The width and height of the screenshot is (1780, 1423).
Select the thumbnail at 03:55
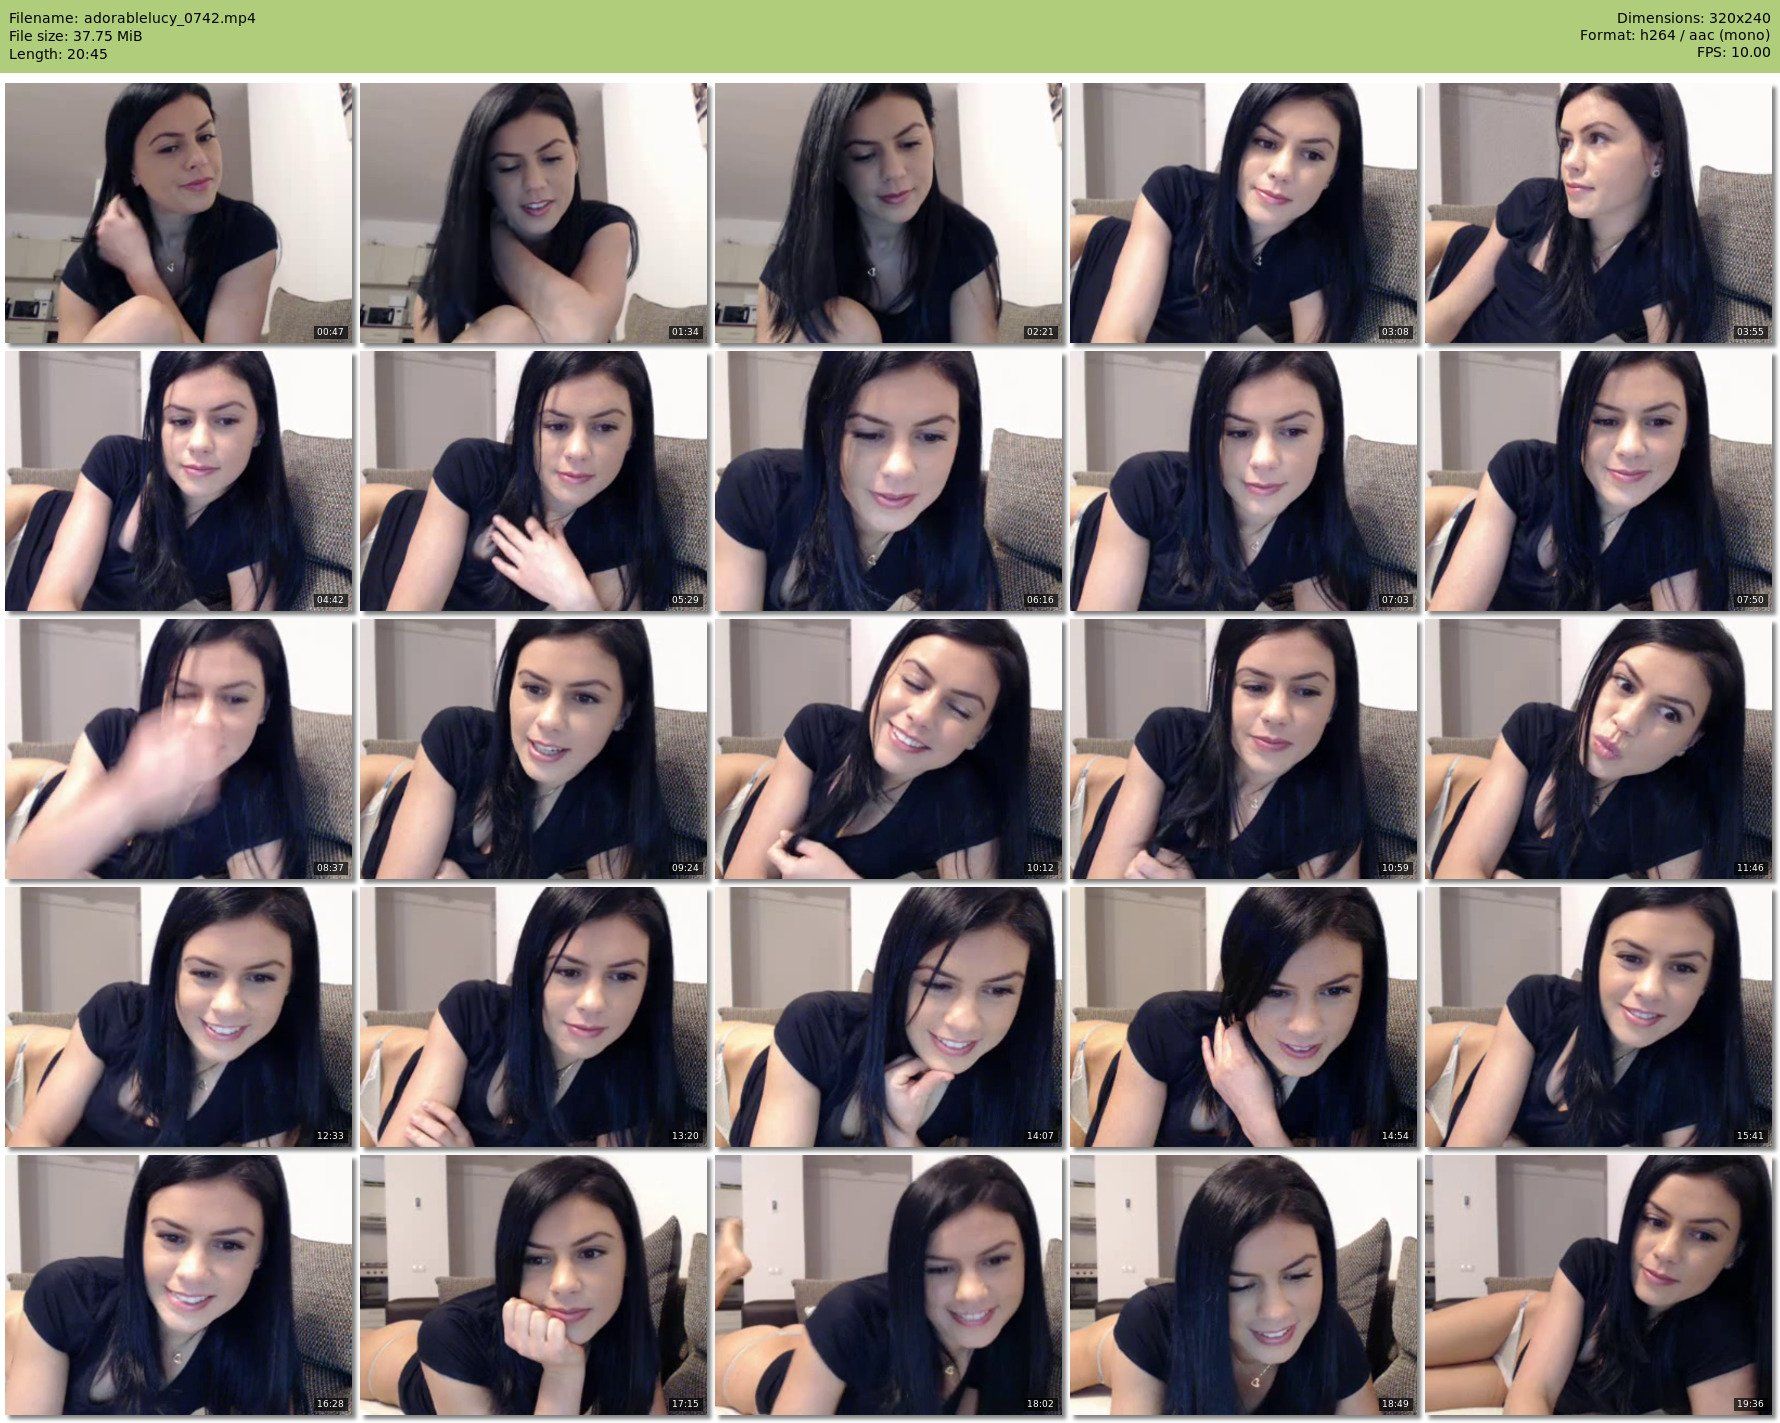tap(1599, 213)
